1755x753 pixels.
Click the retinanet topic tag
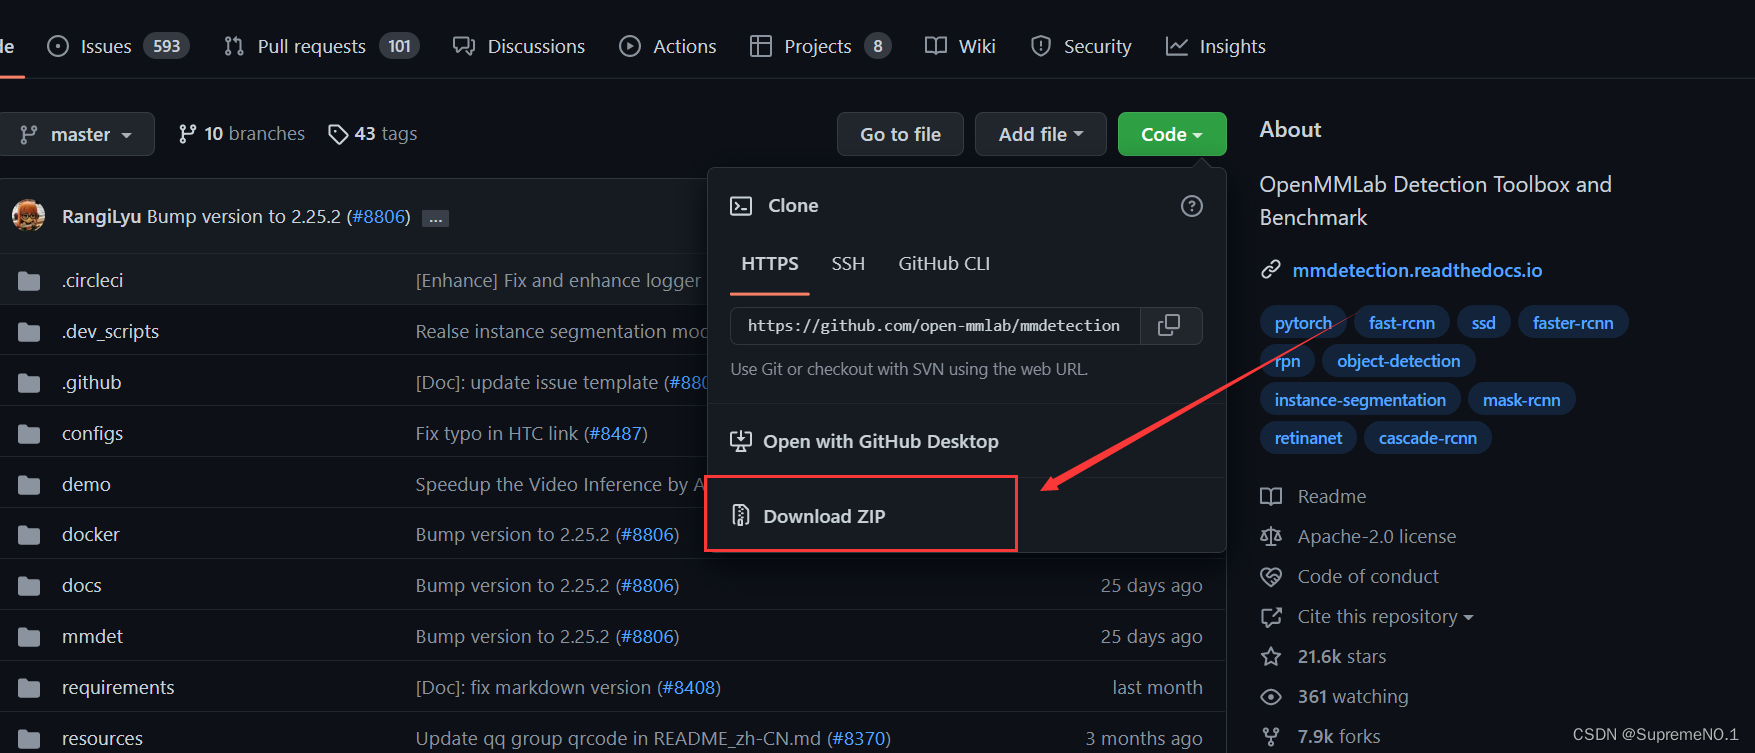coord(1308,438)
